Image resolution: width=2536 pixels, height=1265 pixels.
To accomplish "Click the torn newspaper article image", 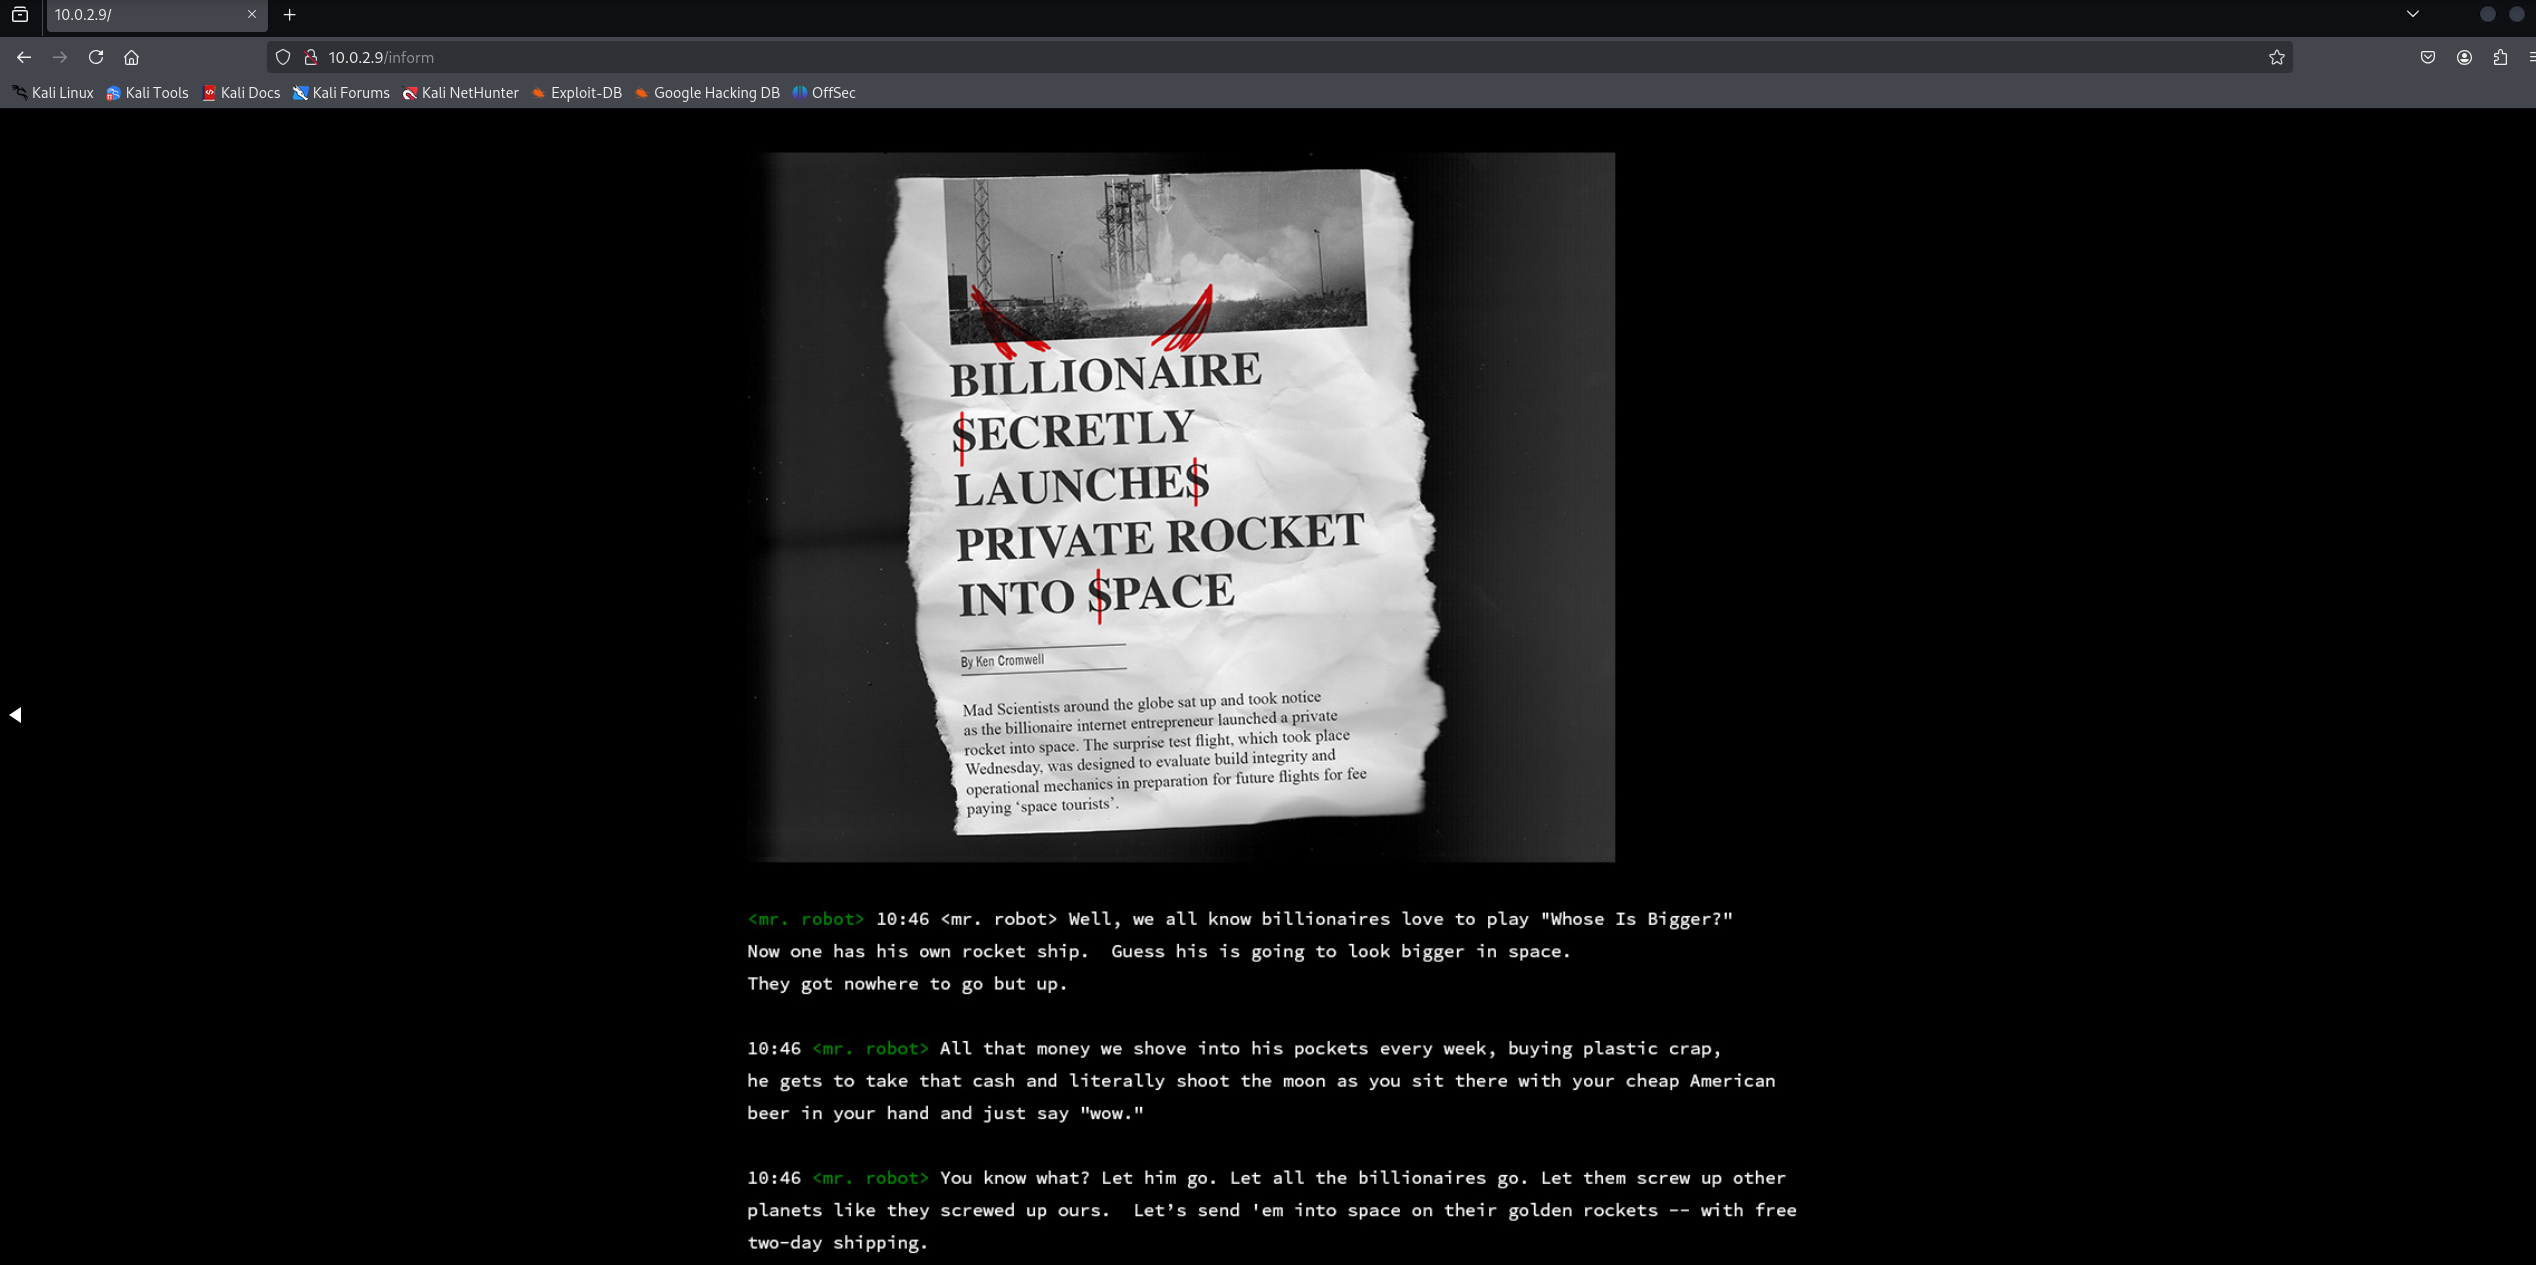I will (1181, 507).
